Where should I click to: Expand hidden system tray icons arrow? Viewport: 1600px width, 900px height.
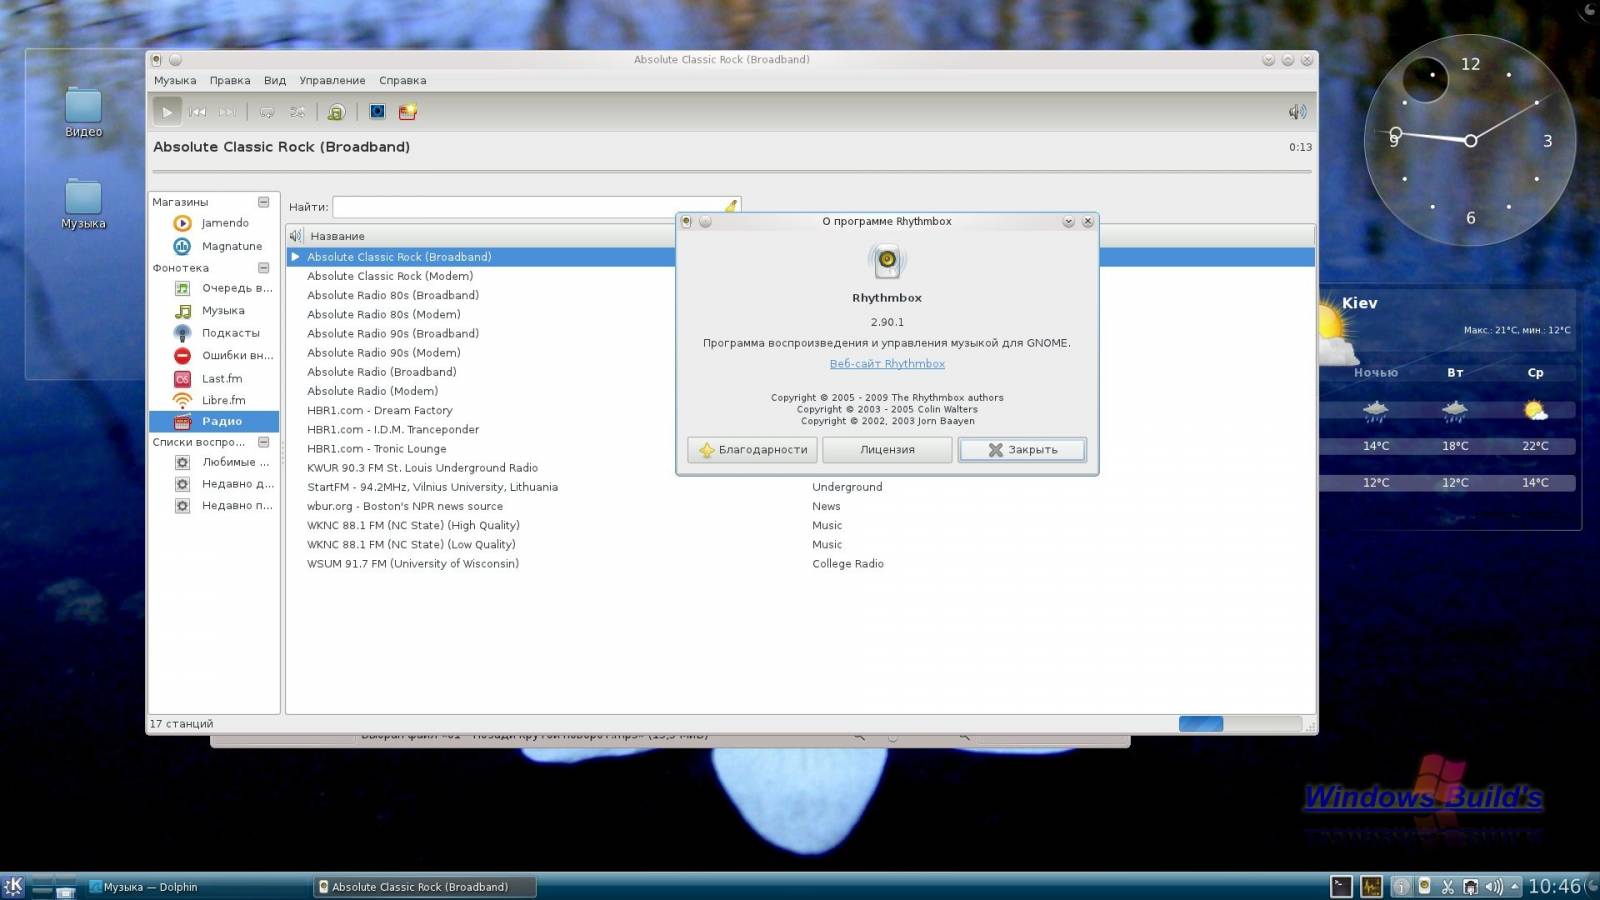1515,886
